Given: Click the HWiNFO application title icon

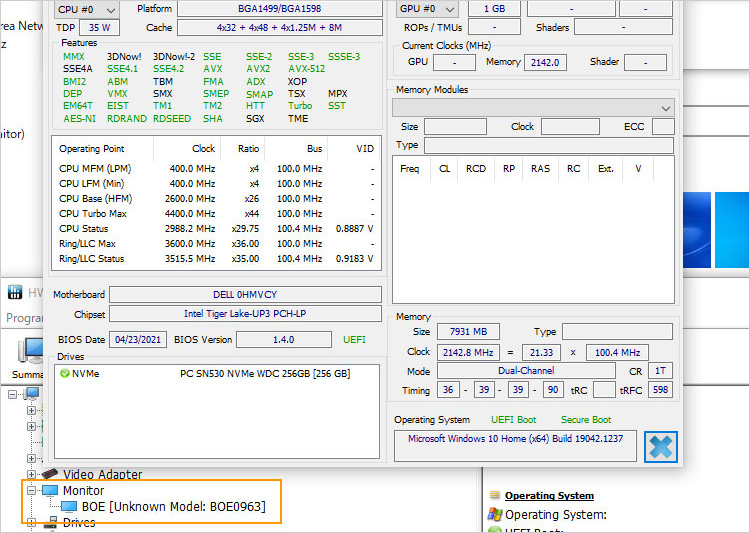Looking at the screenshot, I should pos(15,293).
